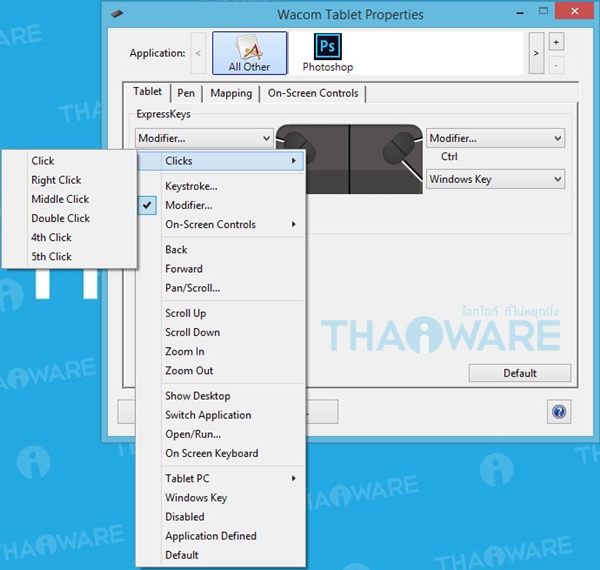Select Open/Run... from the menu
This screenshot has height=570, width=600.
click(x=220, y=434)
